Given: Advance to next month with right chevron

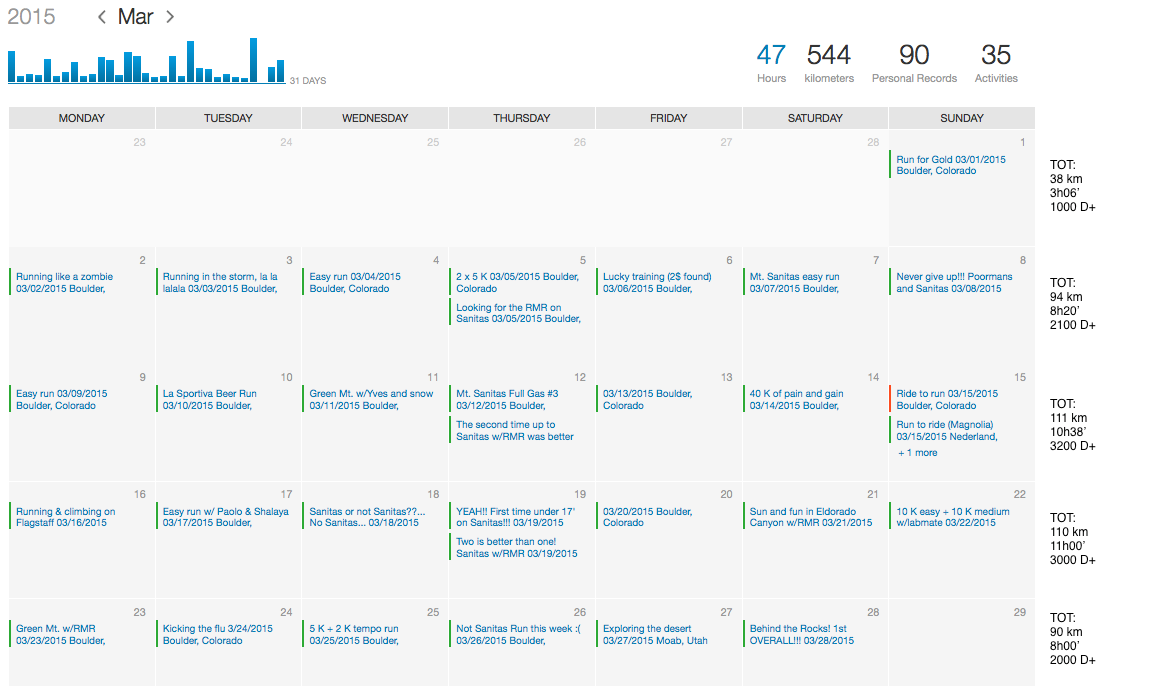Looking at the screenshot, I should coord(170,17).
